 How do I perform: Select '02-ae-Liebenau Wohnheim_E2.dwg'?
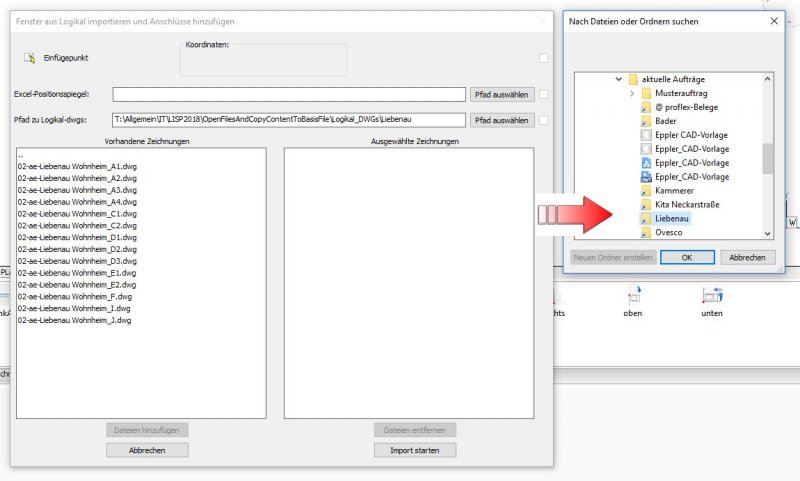coord(78,285)
